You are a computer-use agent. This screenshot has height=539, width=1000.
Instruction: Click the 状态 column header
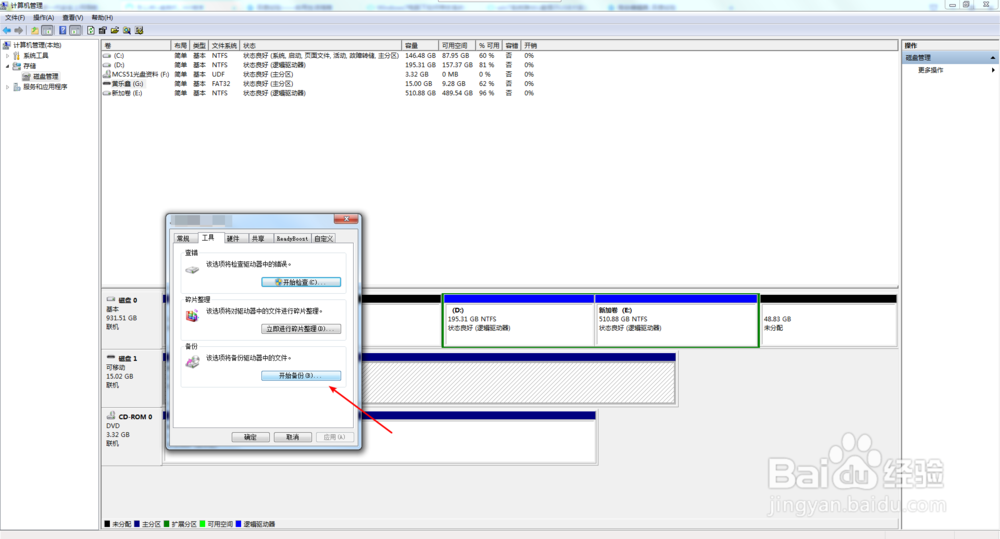coord(321,46)
